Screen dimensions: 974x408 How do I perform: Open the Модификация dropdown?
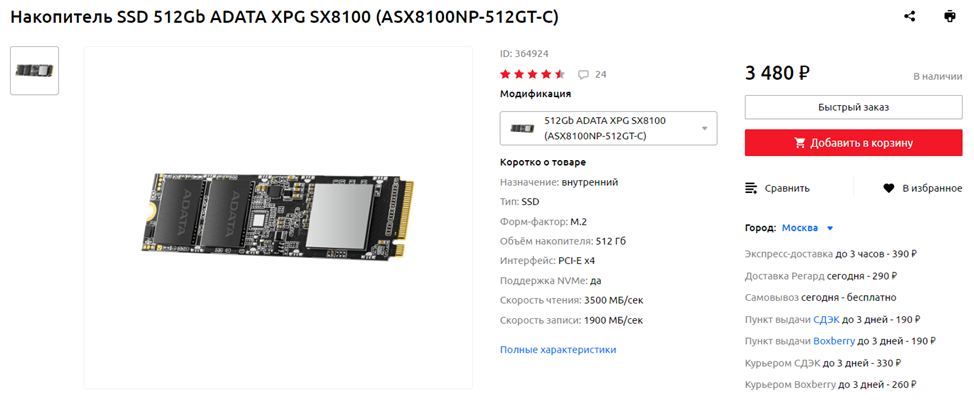(x=608, y=129)
